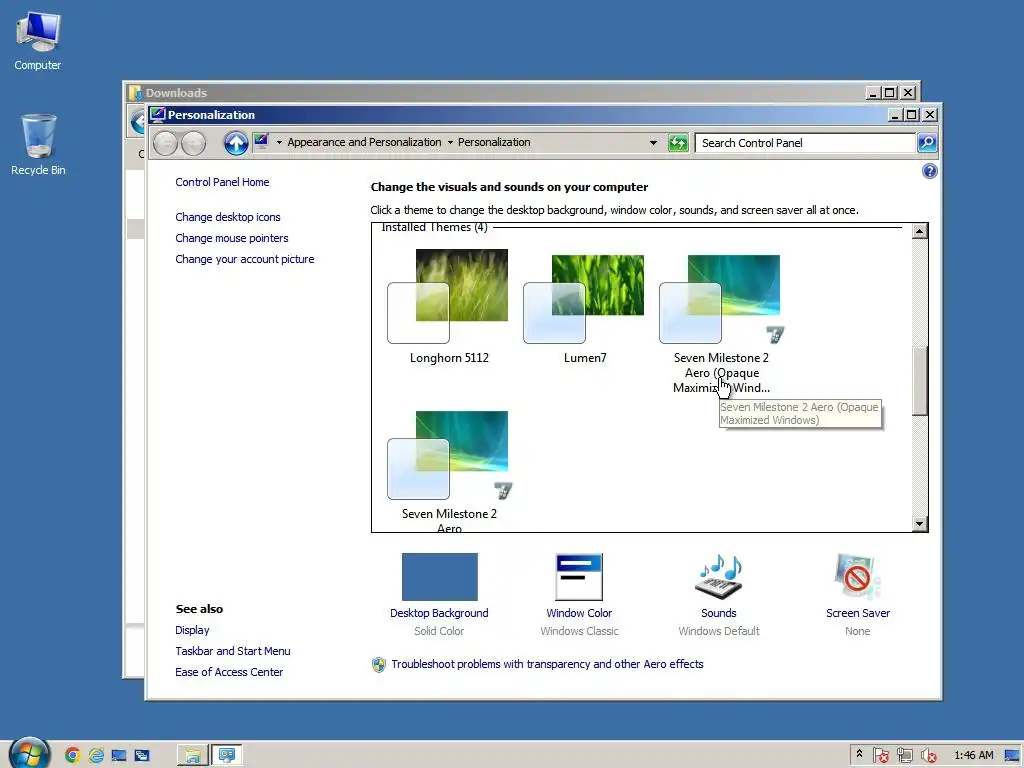Click the Personalization window title bar icon
Screen dimensions: 1024x768
(x=157, y=115)
